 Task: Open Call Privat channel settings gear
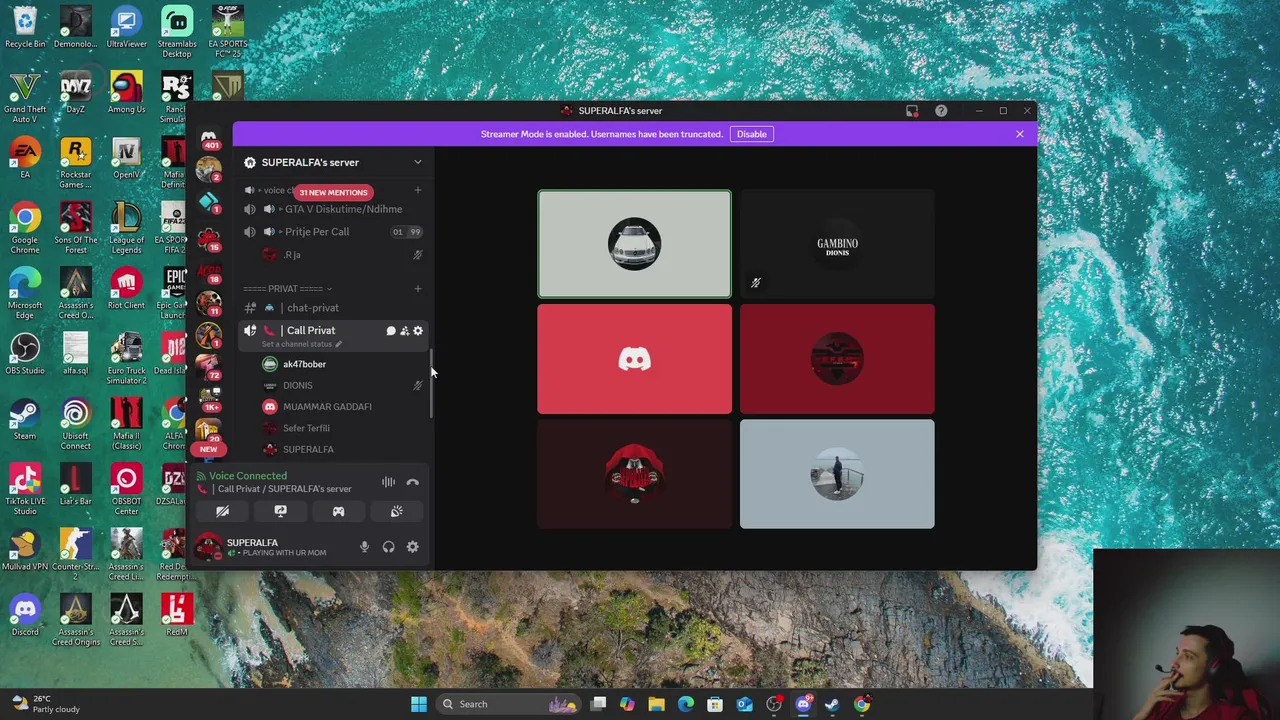pyautogui.click(x=418, y=331)
